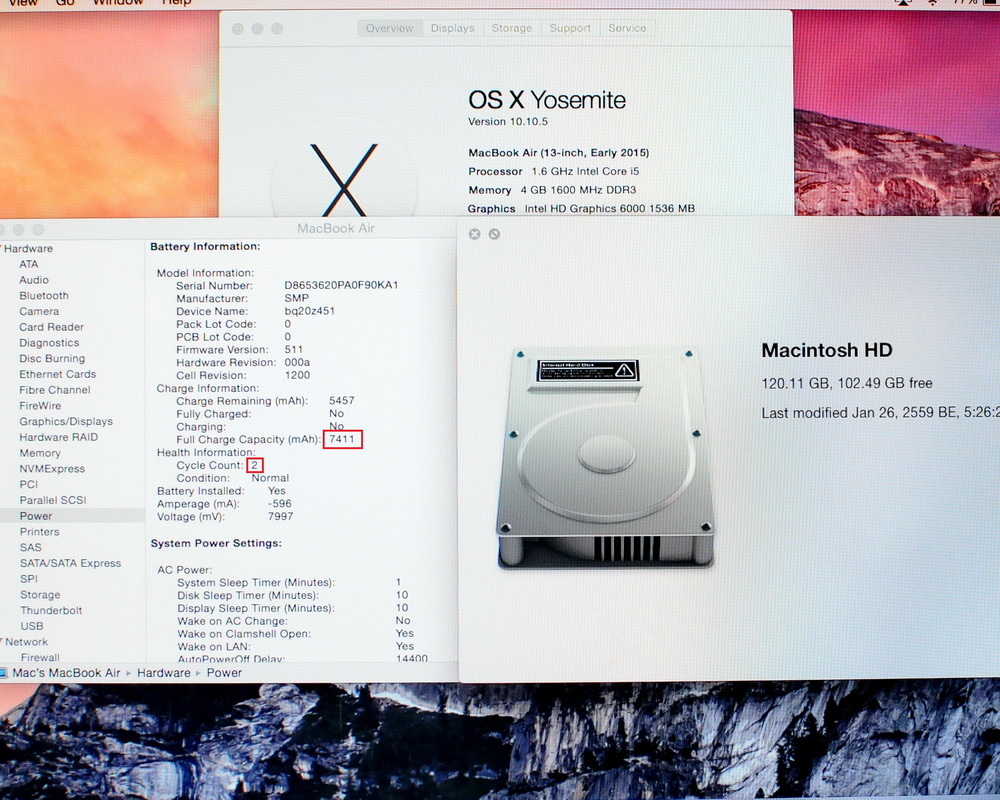Viewport: 1000px width, 800px height.
Task: Click the Amperage value -596
Action: point(279,503)
